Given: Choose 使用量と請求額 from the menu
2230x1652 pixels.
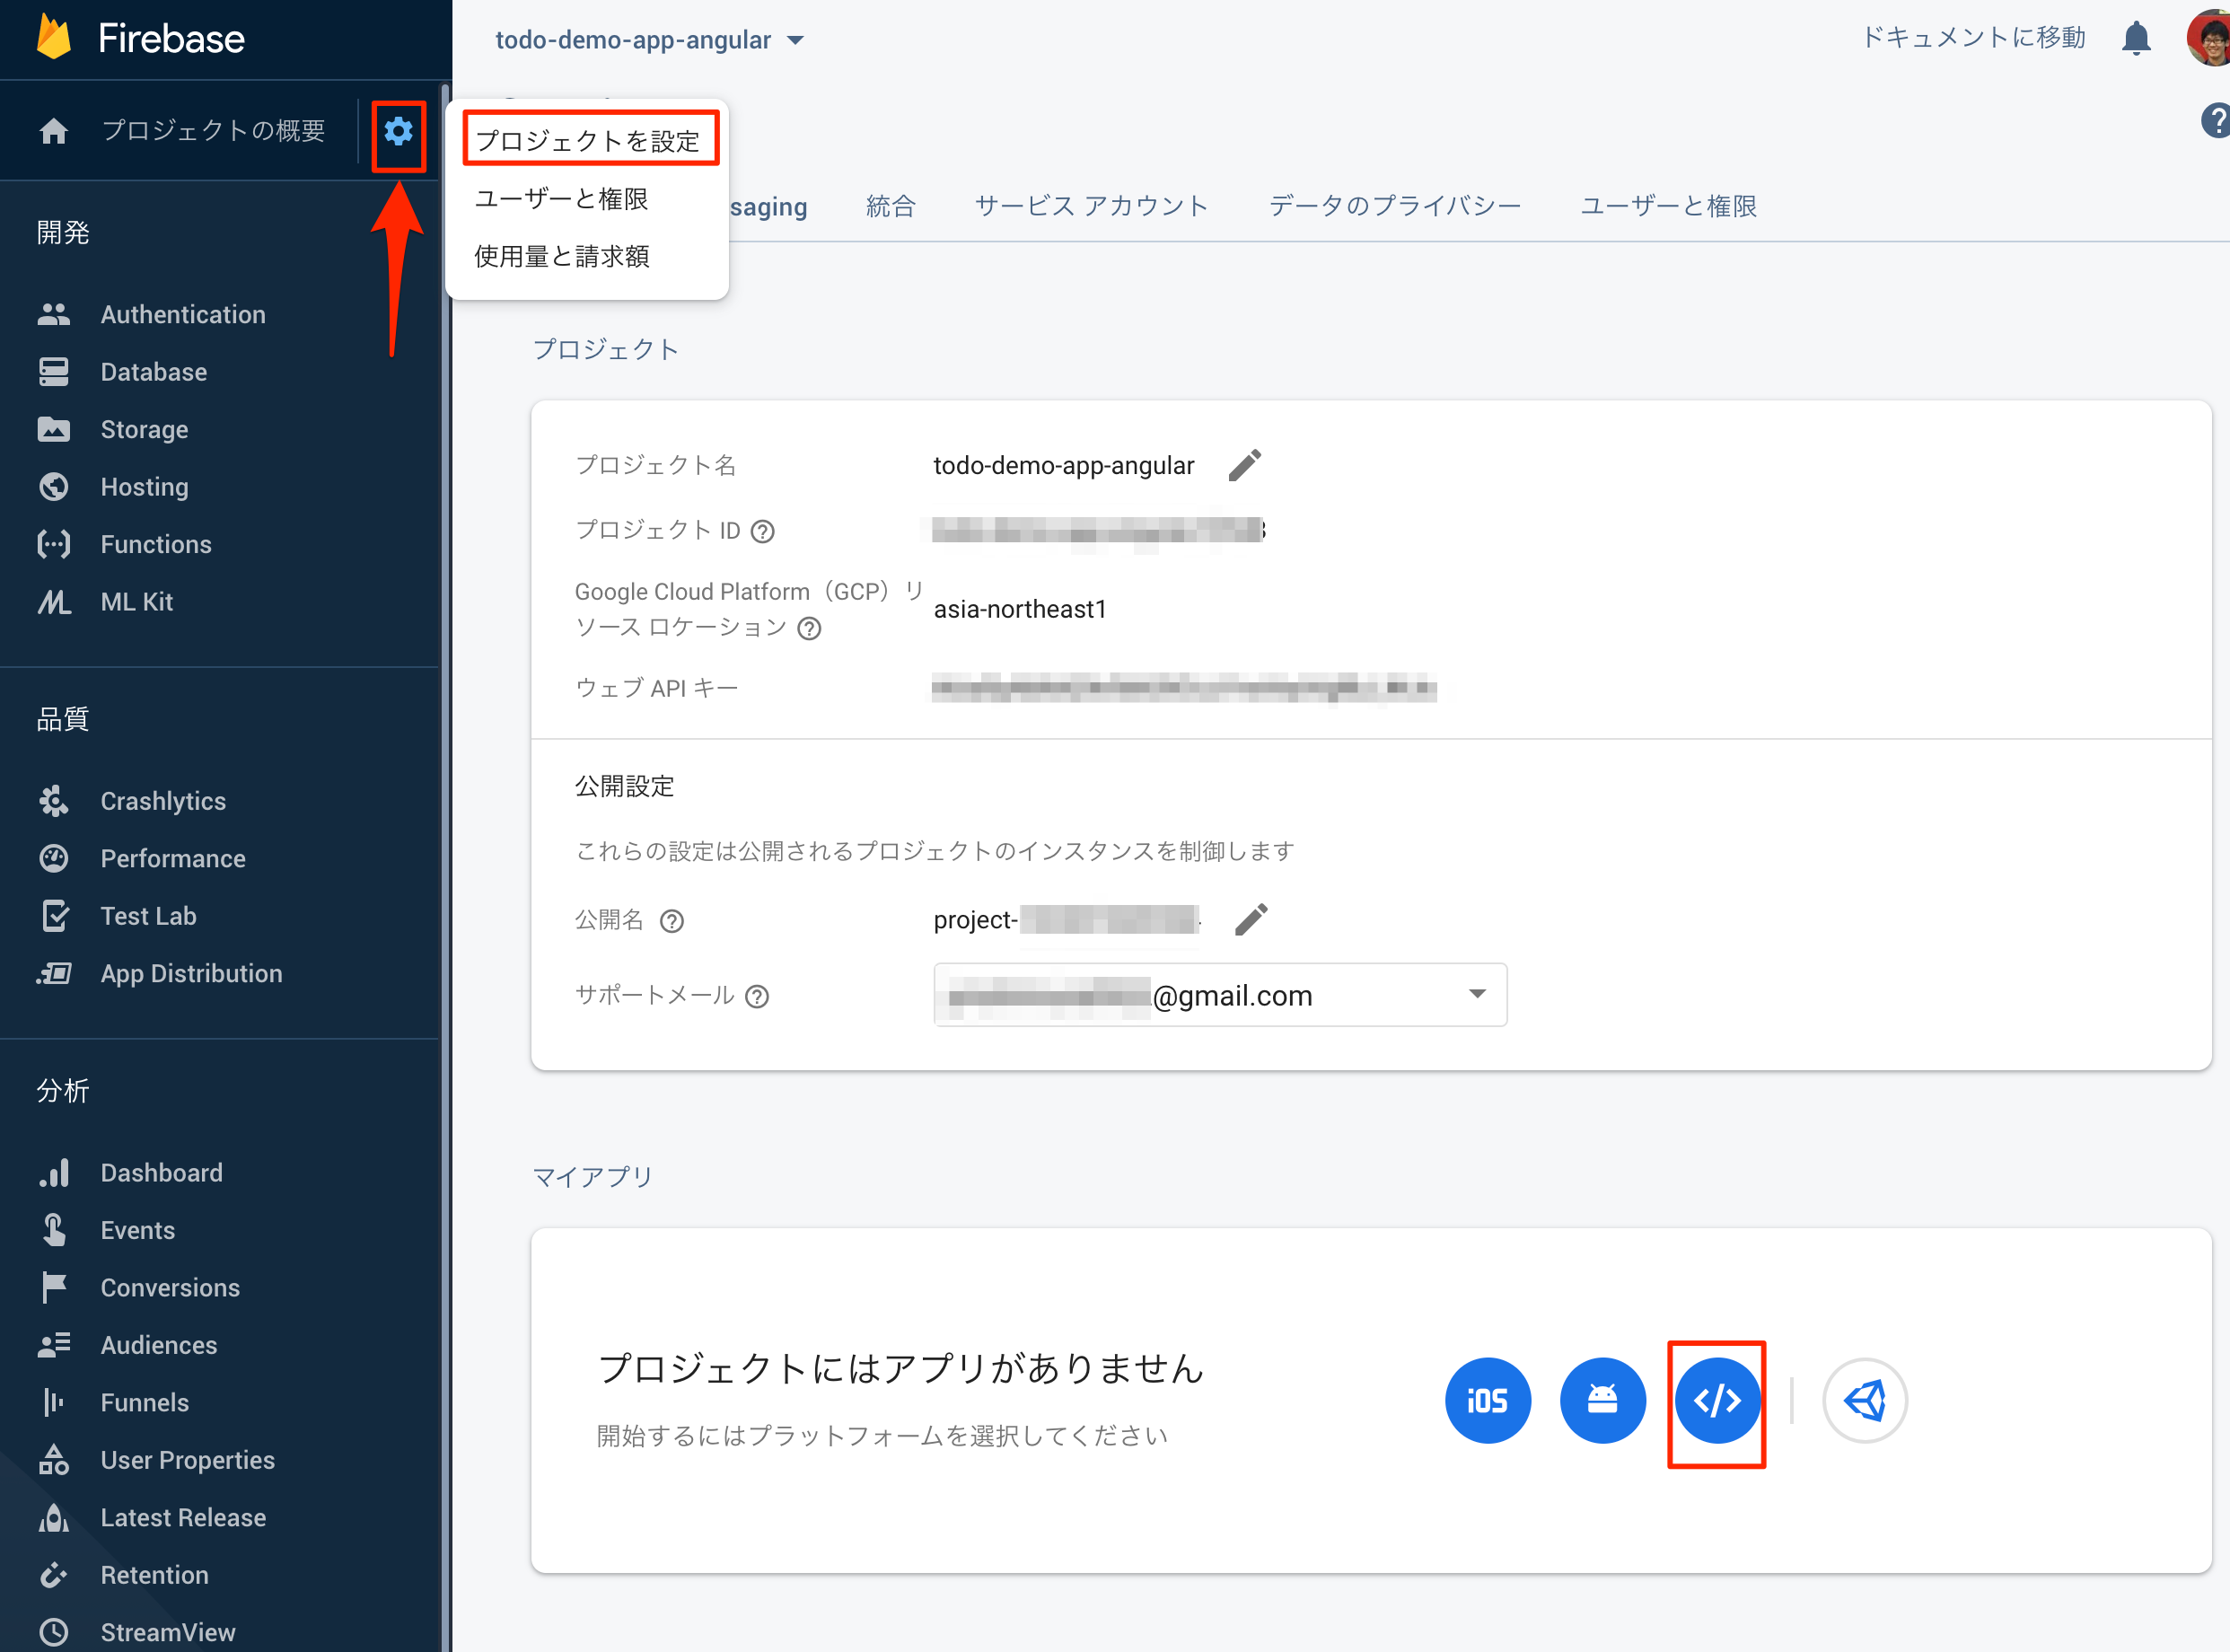Looking at the screenshot, I should [561, 256].
